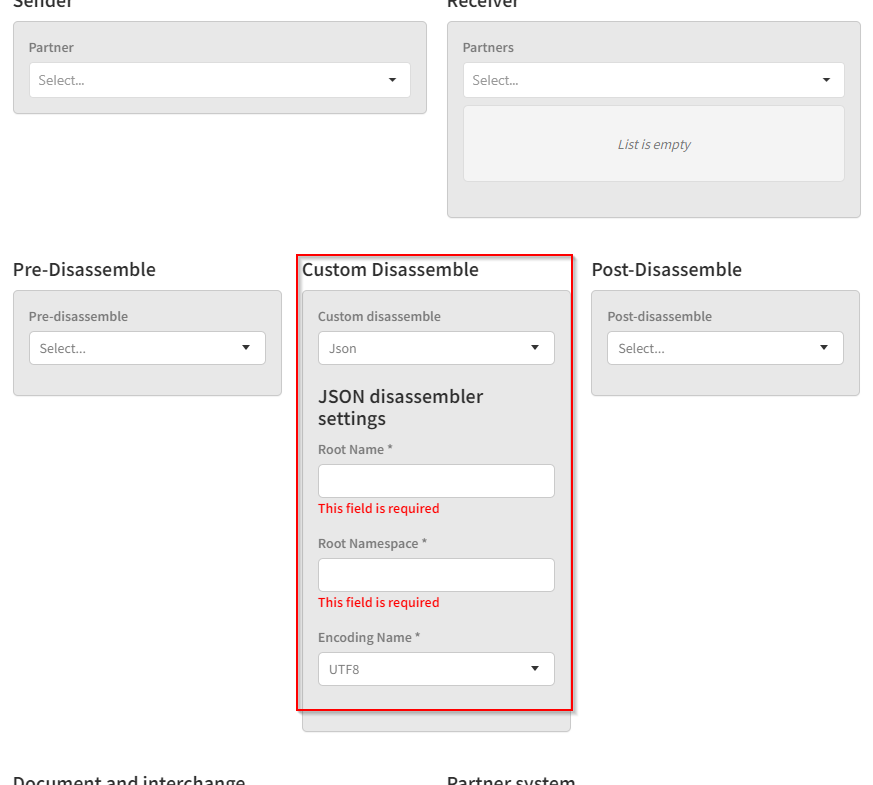Click the Receiver Partners dropdown arrow
The width and height of the screenshot is (873, 785).
826,80
